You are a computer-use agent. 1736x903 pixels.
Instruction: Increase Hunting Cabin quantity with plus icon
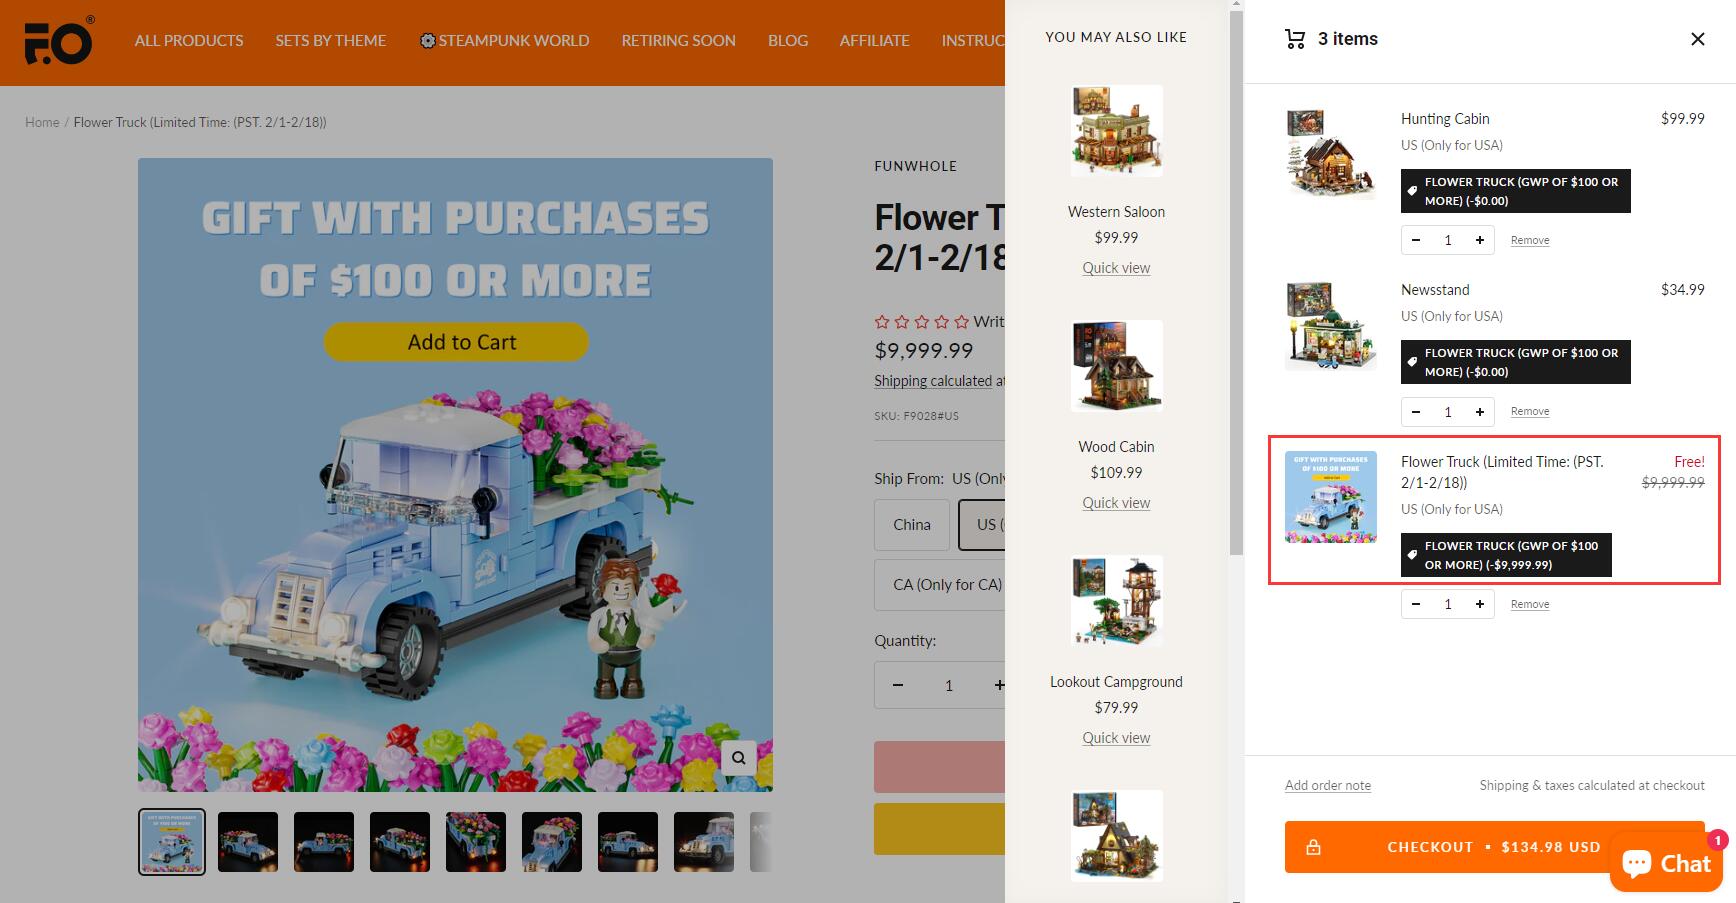[x=1479, y=240]
